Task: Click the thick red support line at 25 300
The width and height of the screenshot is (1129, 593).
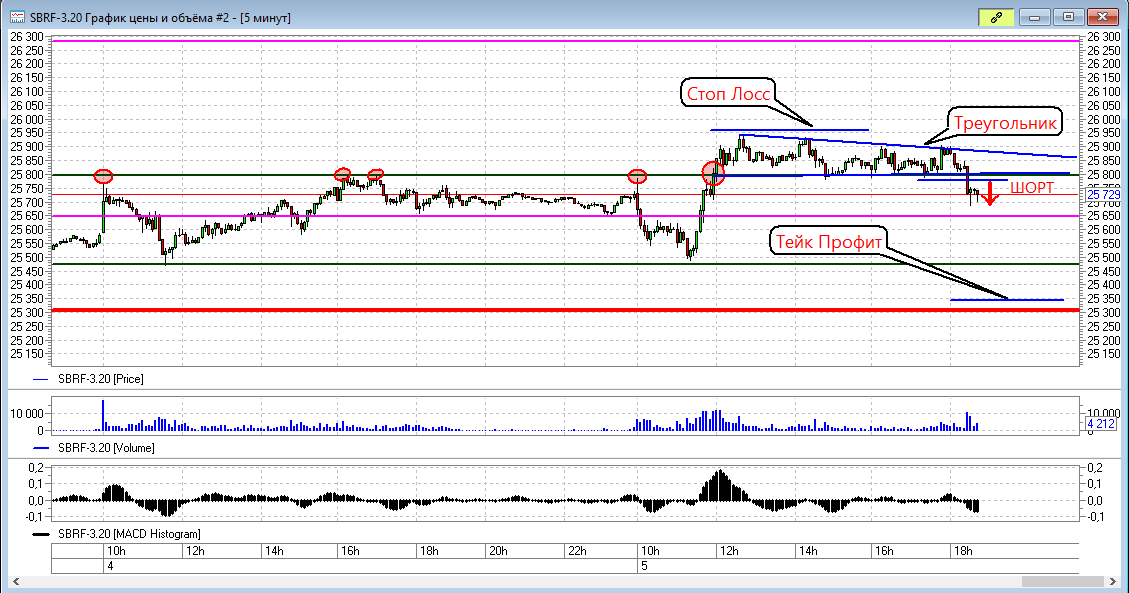Action: pyautogui.click(x=565, y=310)
